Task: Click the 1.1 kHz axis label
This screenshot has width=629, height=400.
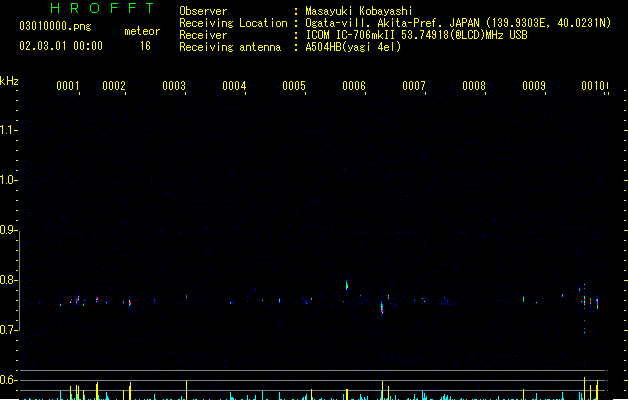Action: click(x=7, y=130)
